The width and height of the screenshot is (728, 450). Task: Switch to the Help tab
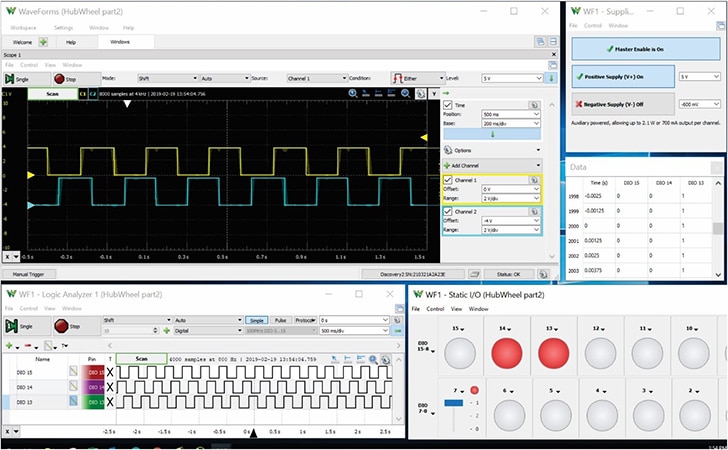click(71, 42)
